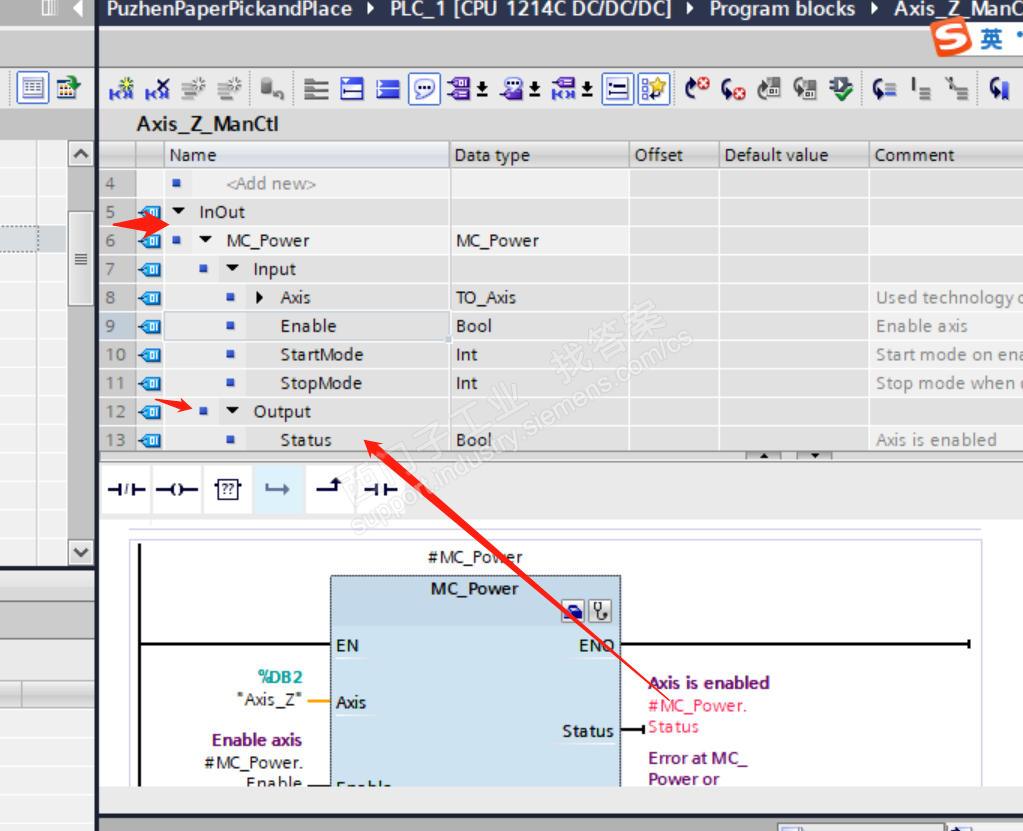Click the Insert network toolbar icon
Image resolution: width=1023 pixels, height=831 pixels.
121,88
